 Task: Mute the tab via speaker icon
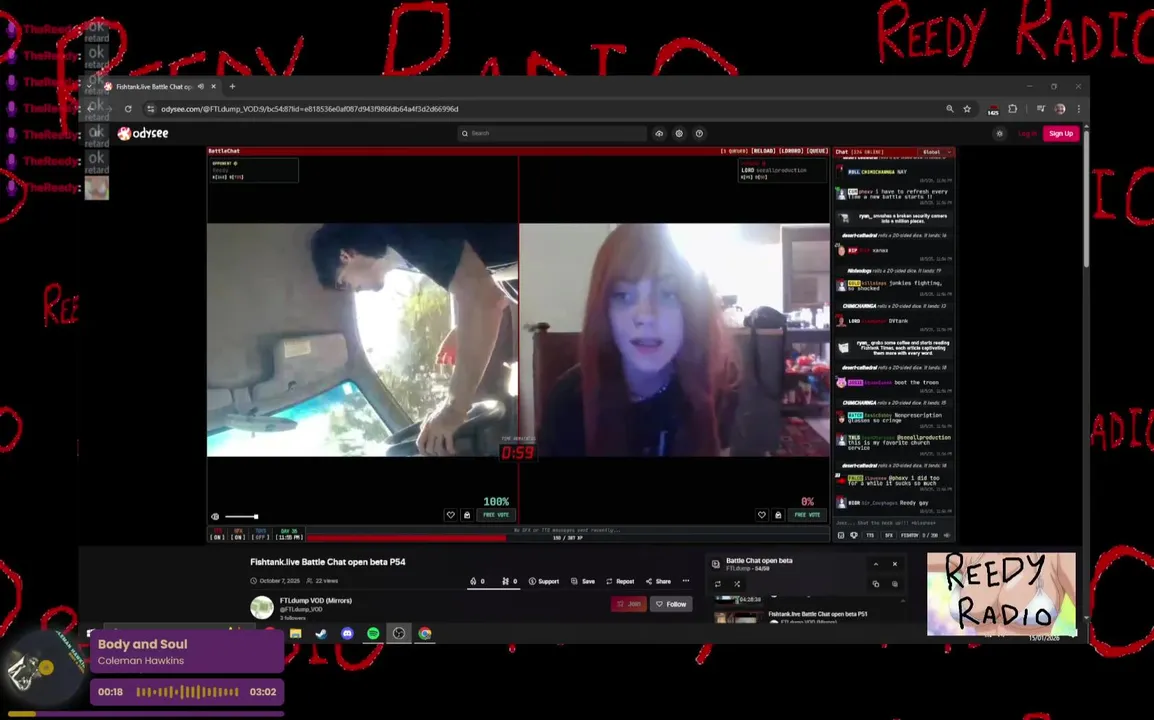[200, 86]
